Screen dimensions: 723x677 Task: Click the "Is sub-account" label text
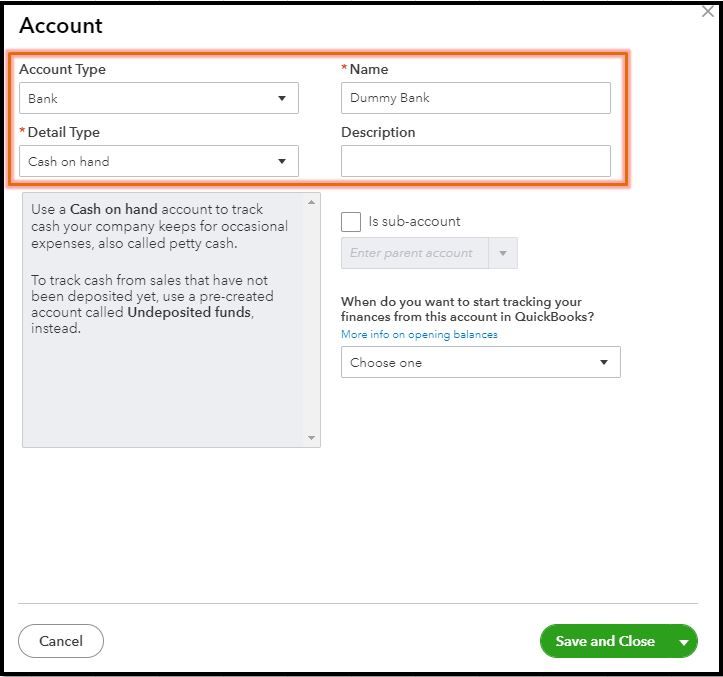tap(414, 222)
